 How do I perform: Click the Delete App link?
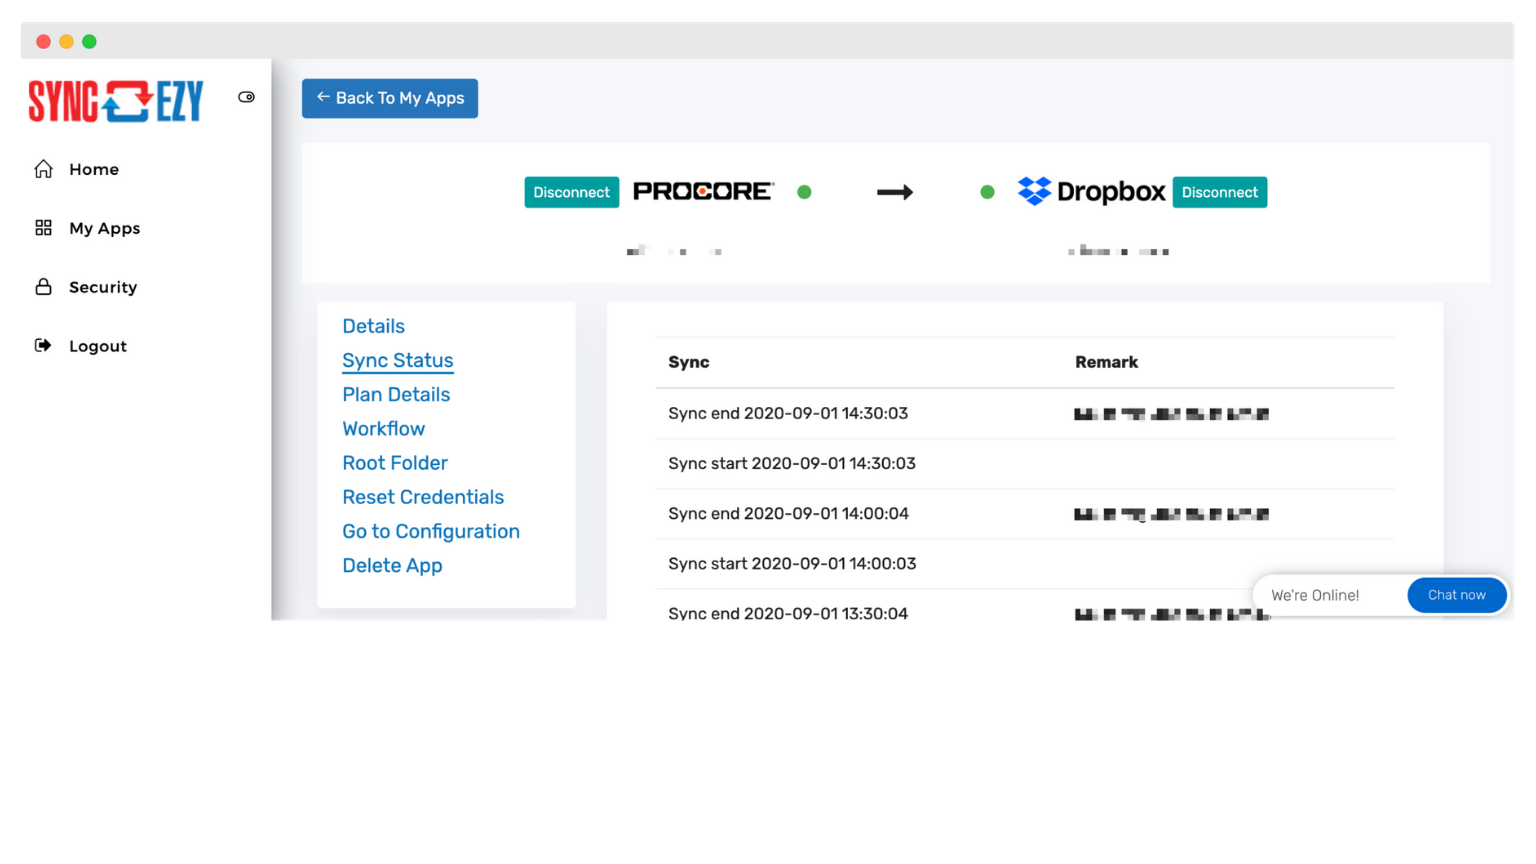[x=392, y=565]
